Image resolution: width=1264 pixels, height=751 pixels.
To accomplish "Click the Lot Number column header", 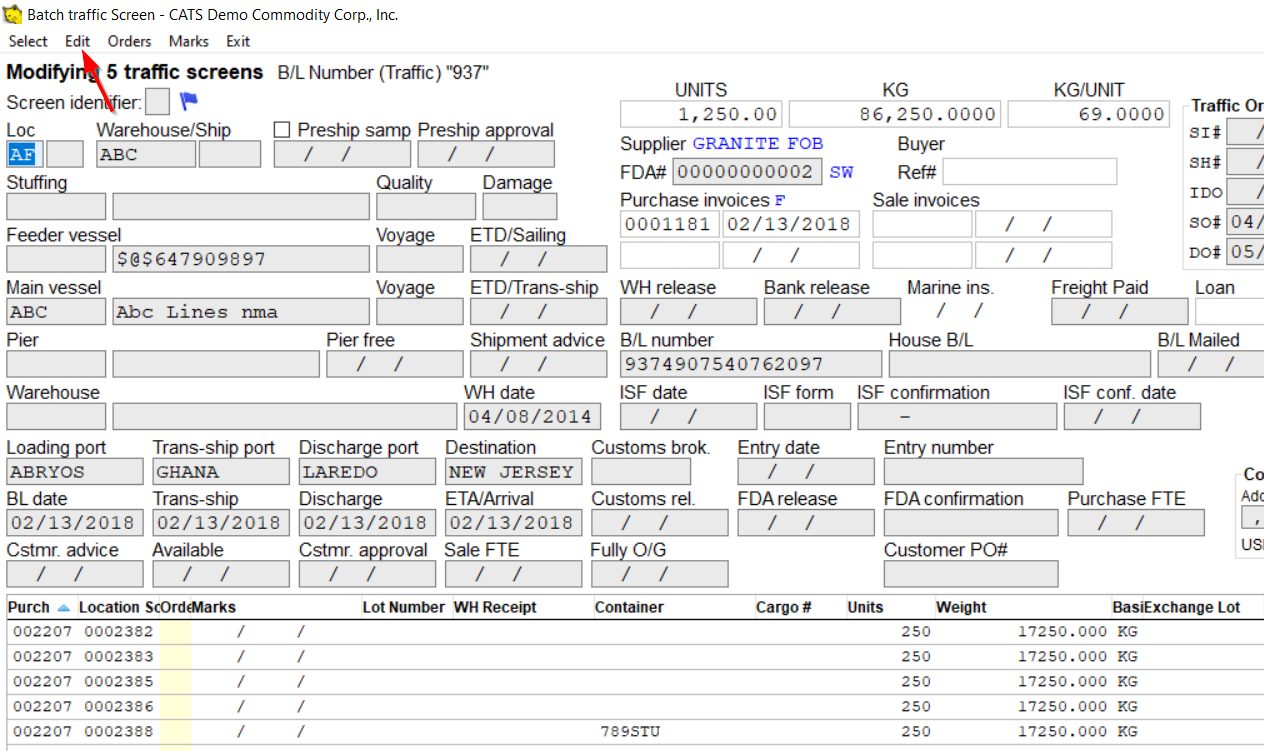I will point(404,607).
